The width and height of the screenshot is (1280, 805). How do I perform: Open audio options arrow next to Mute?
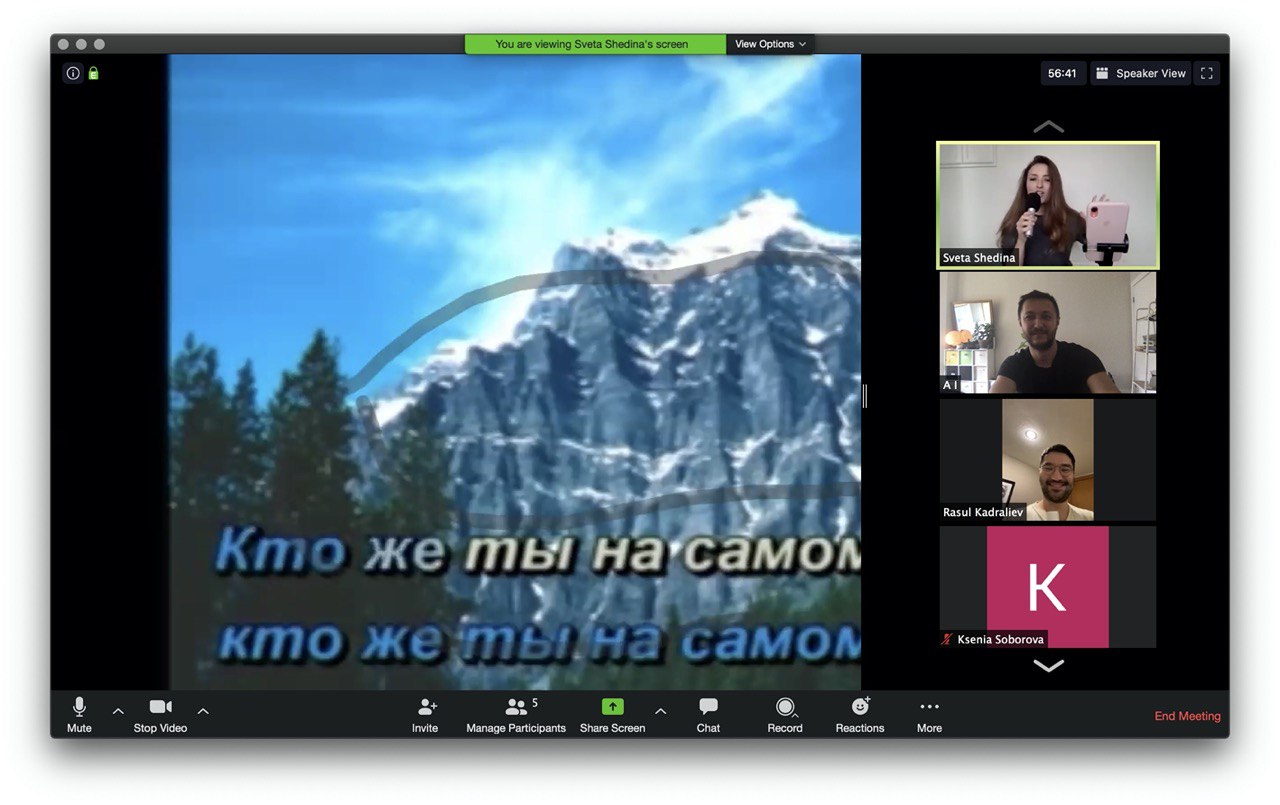118,711
